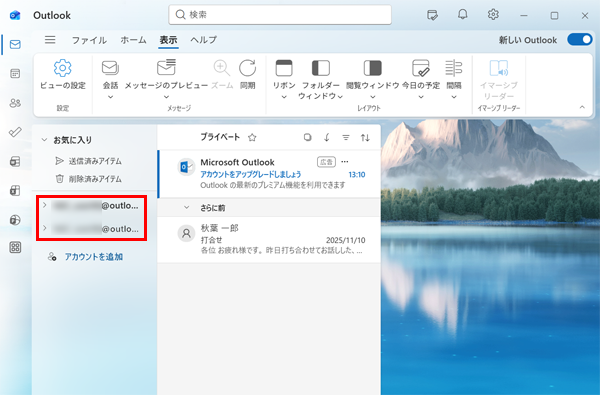Open the Mail view in sidebar
The image size is (600, 395).
[15, 44]
